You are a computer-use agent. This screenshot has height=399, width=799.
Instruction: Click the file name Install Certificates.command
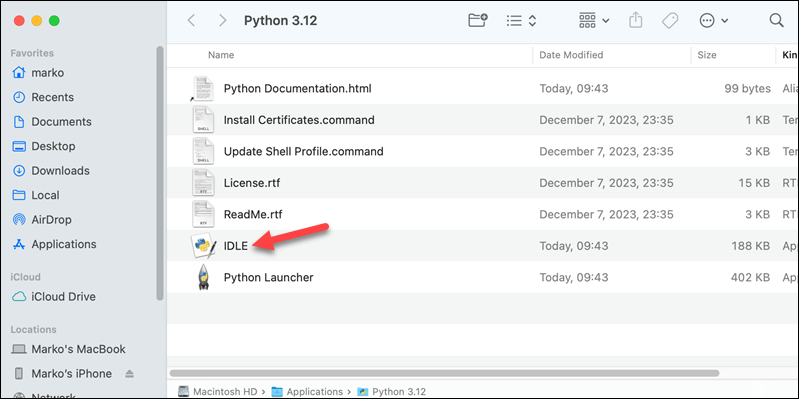coord(299,120)
